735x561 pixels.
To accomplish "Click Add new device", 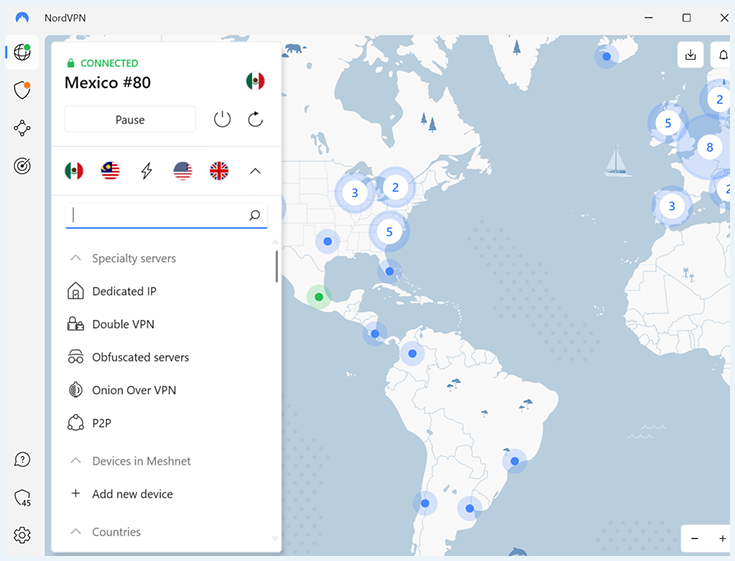I will pos(132,494).
